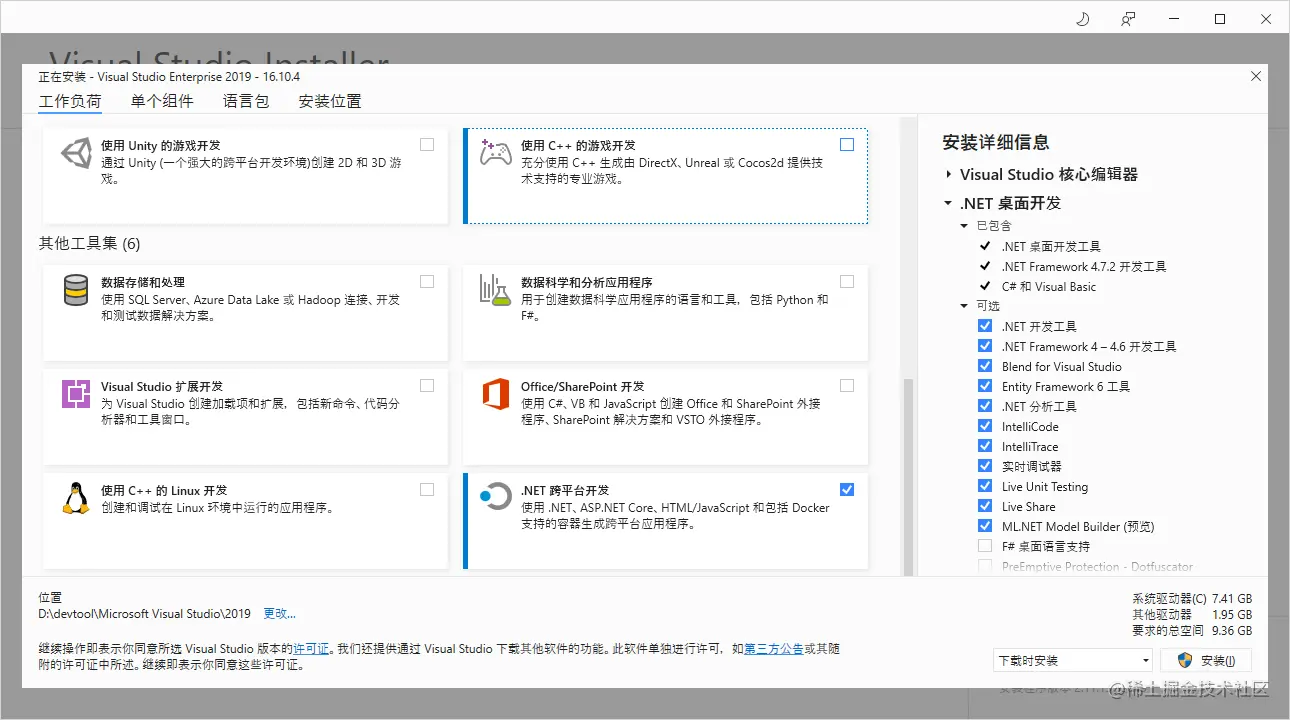The height and width of the screenshot is (720, 1290).
Task: Uncheck the 实时调试器 component
Action: [984, 466]
